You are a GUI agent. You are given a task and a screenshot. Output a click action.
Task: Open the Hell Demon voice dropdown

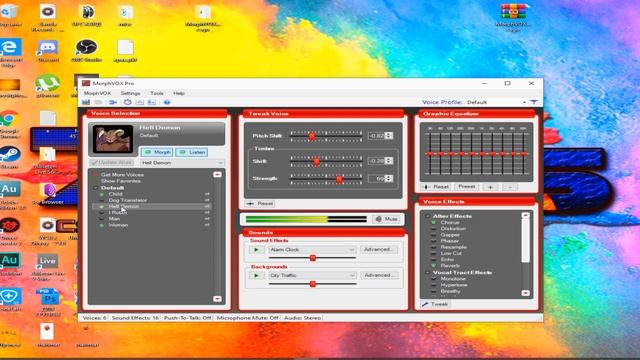coord(182,162)
